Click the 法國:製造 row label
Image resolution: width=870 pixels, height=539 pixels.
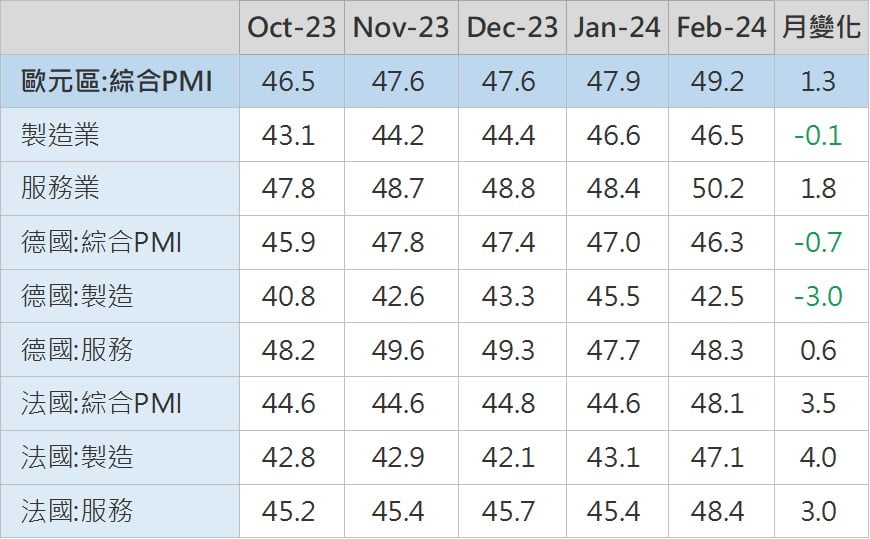click(77, 458)
